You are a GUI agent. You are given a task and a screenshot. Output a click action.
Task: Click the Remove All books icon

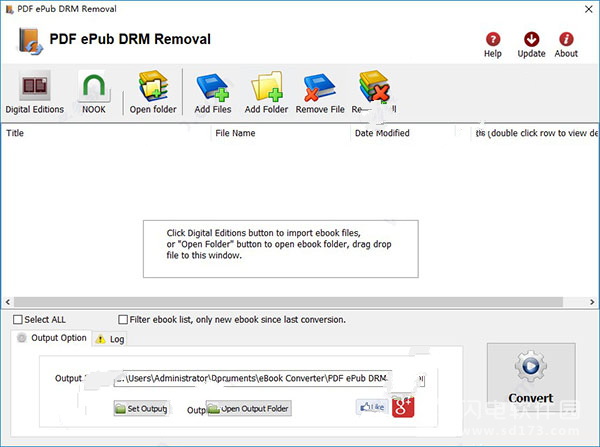[374, 92]
